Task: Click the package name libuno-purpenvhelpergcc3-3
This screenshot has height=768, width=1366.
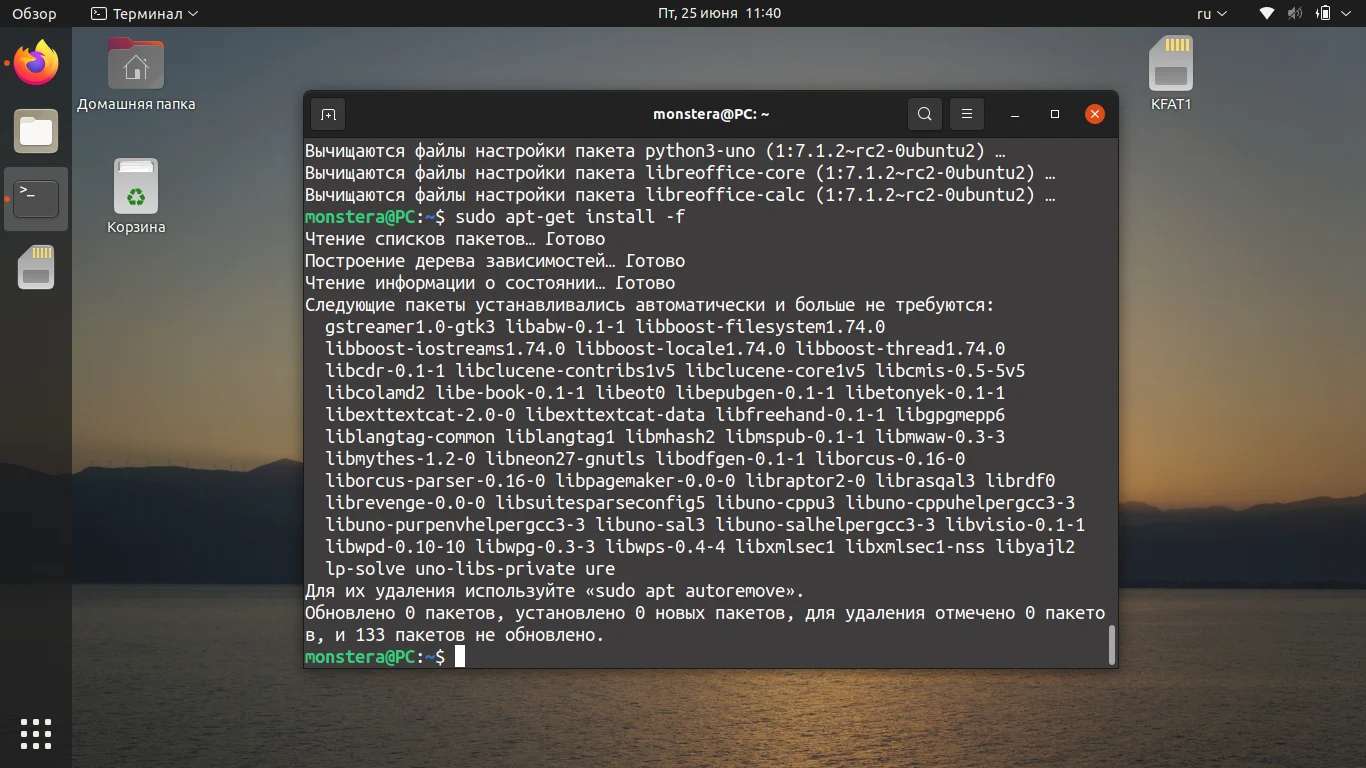Action: point(455,525)
